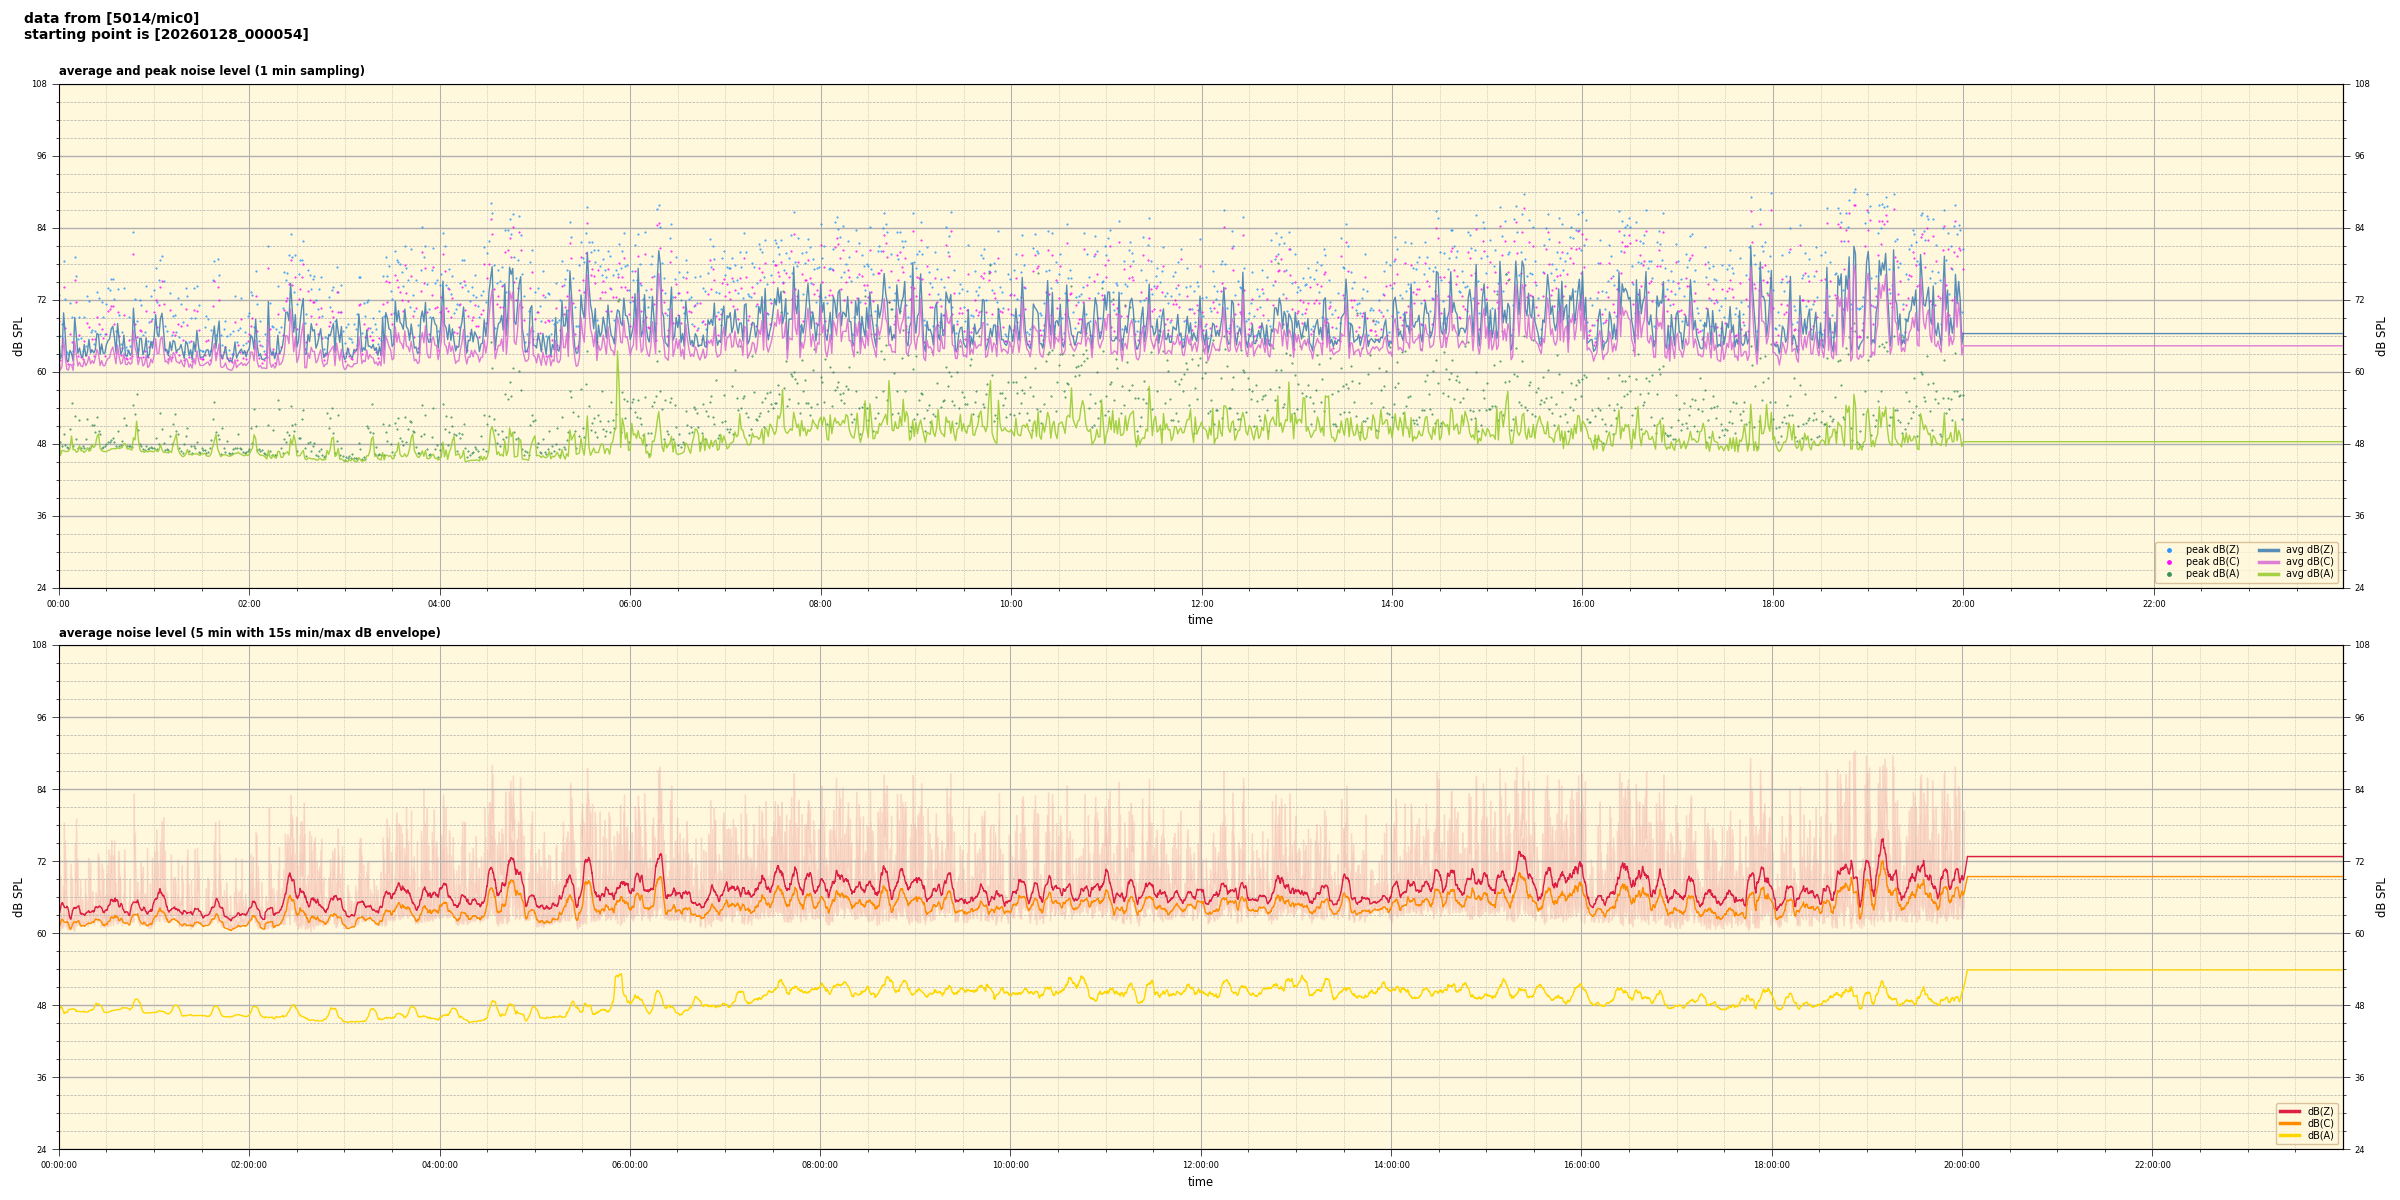Click top chart's 'time' x-axis label
The width and height of the screenshot is (2400, 1200).
coord(1200,620)
